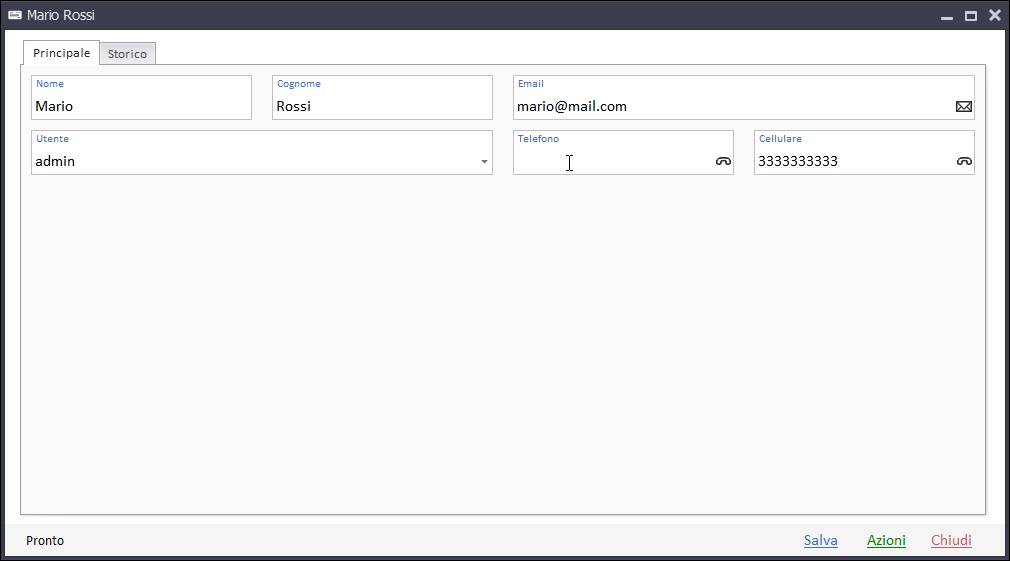1010x561 pixels.
Task: Click into the Cognome field containing Rossi
Action: pos(380,106)
